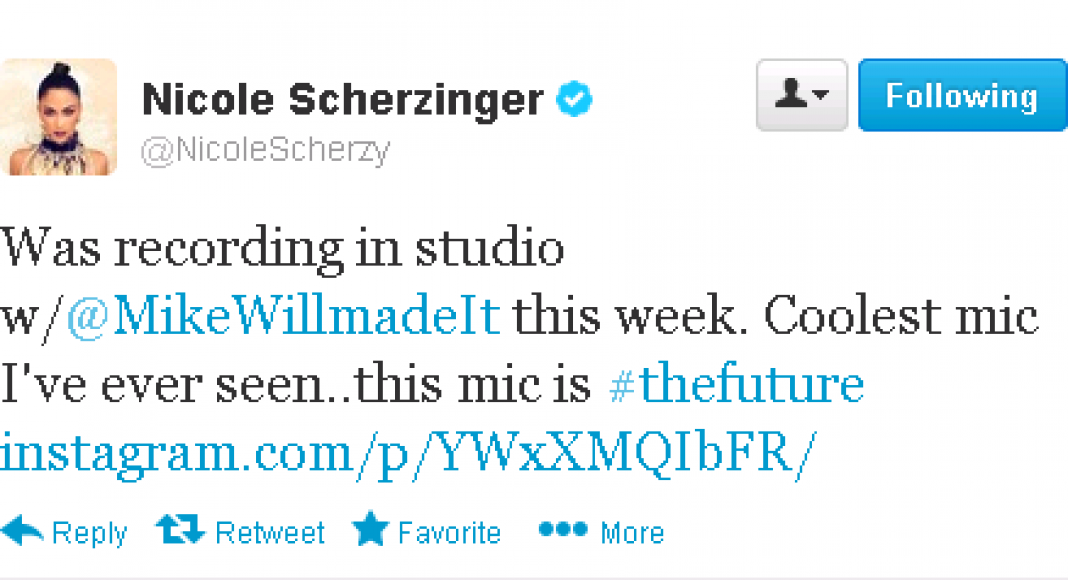The image size is (1068, 580).
Task: Visit the @NicoleScherzy handle
Action: pos(265,150)
